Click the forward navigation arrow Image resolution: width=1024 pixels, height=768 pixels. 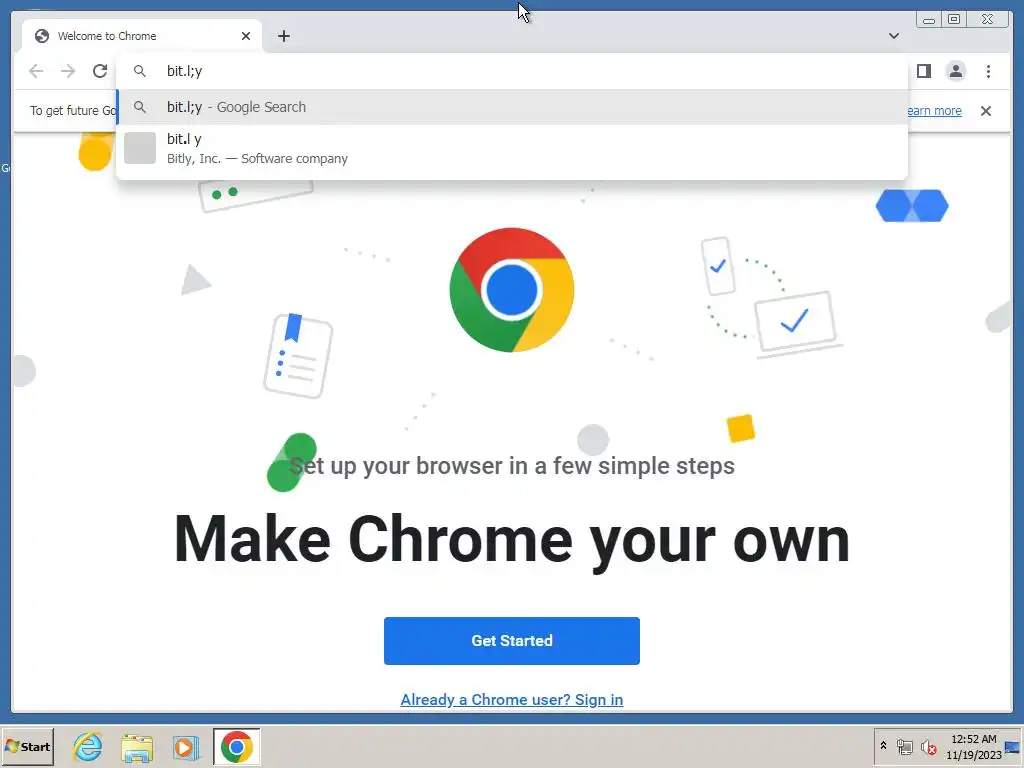coord(68,71)
